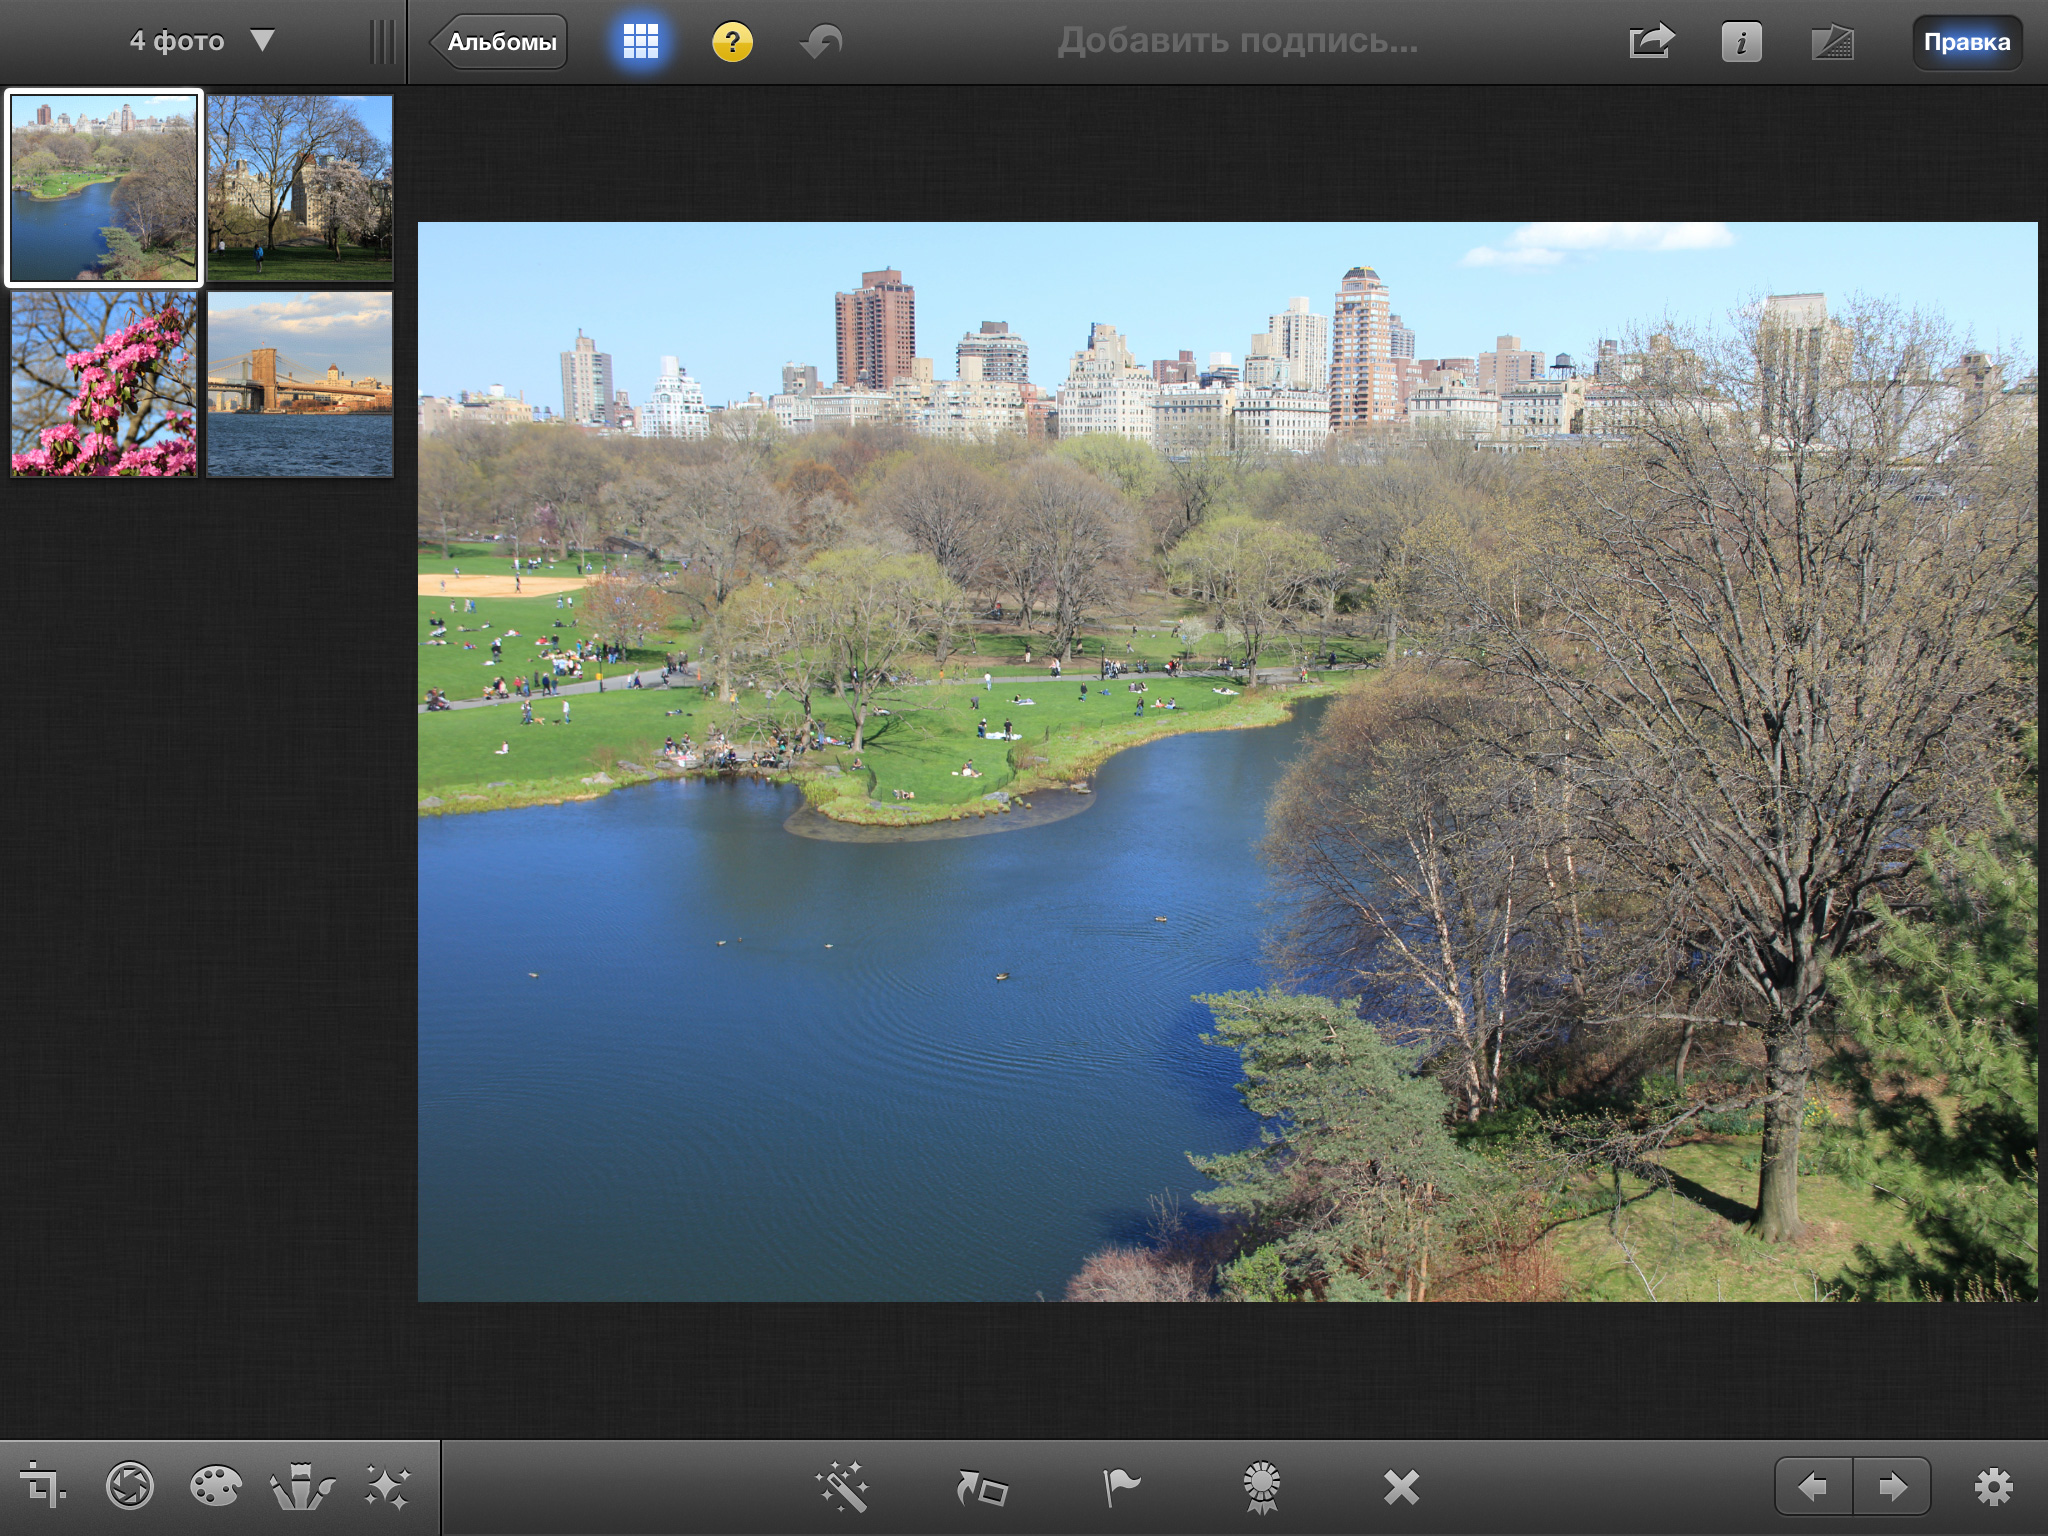
Task: Go back to Альбомы
Action: click(x=500, y=42)
